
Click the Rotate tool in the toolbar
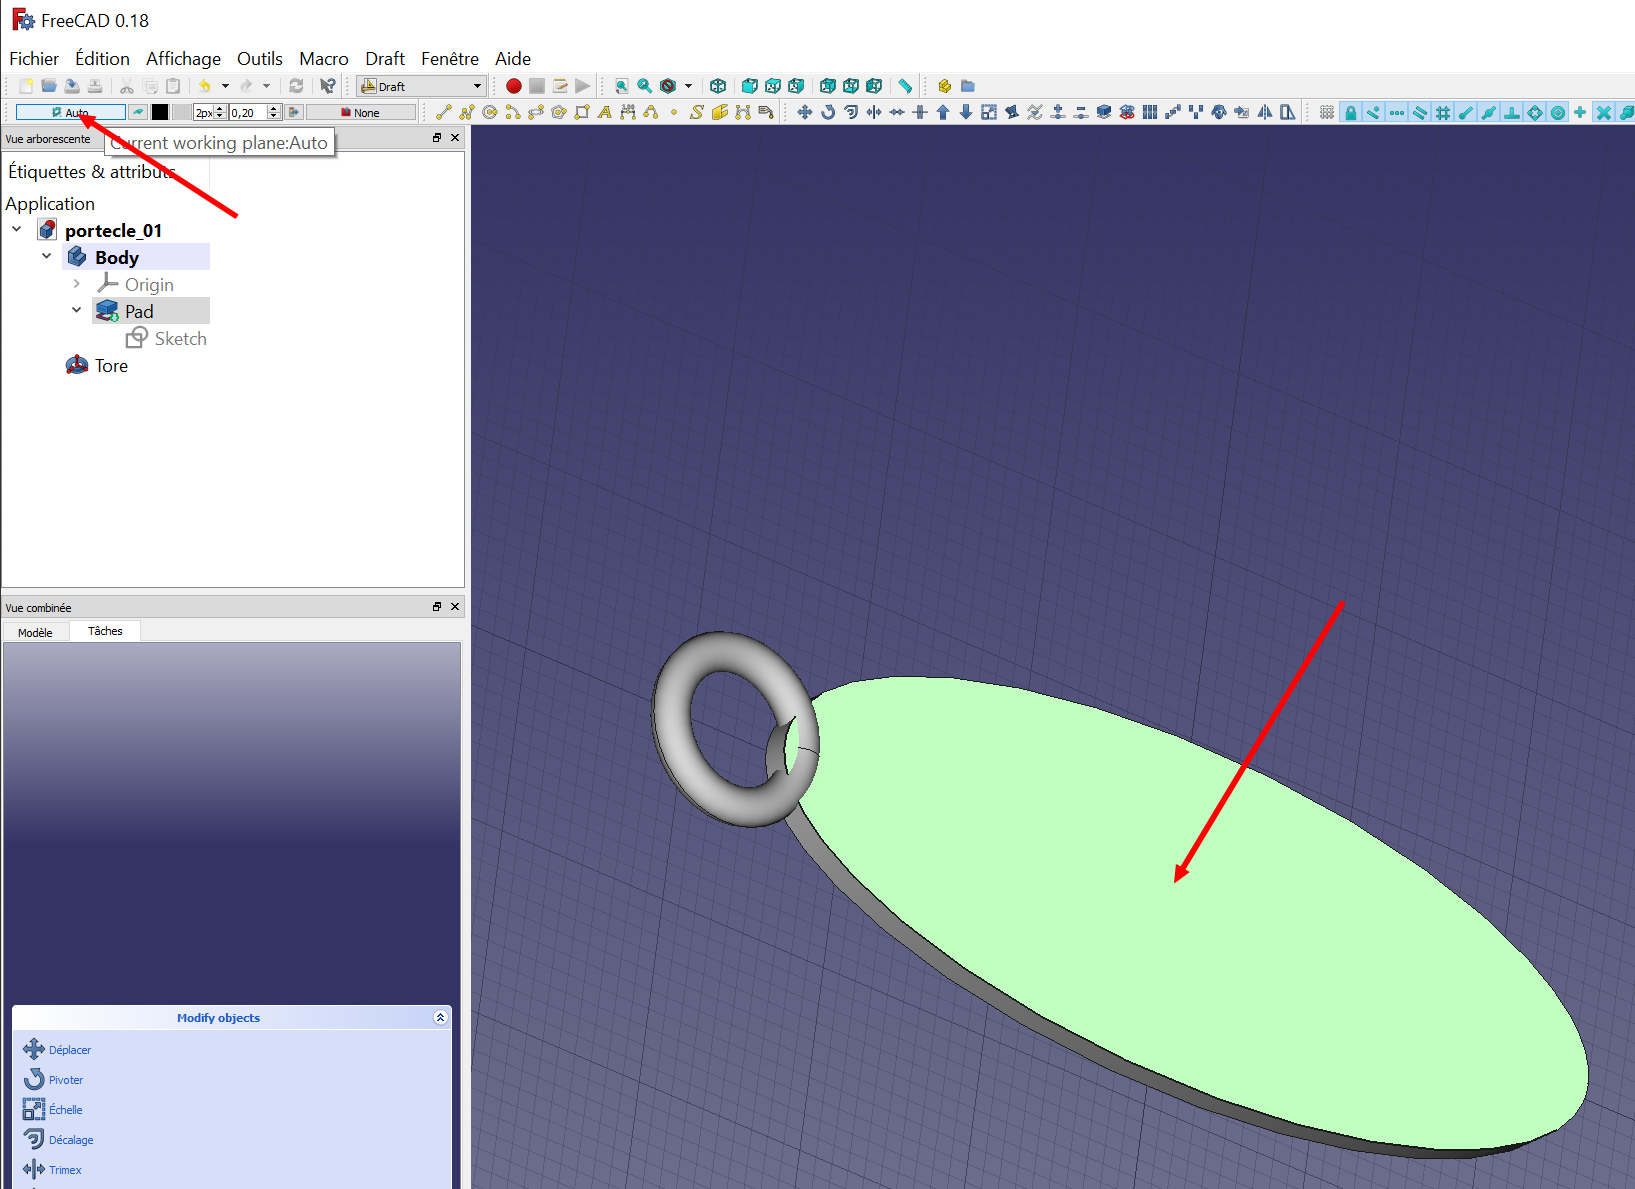point(828,112)
